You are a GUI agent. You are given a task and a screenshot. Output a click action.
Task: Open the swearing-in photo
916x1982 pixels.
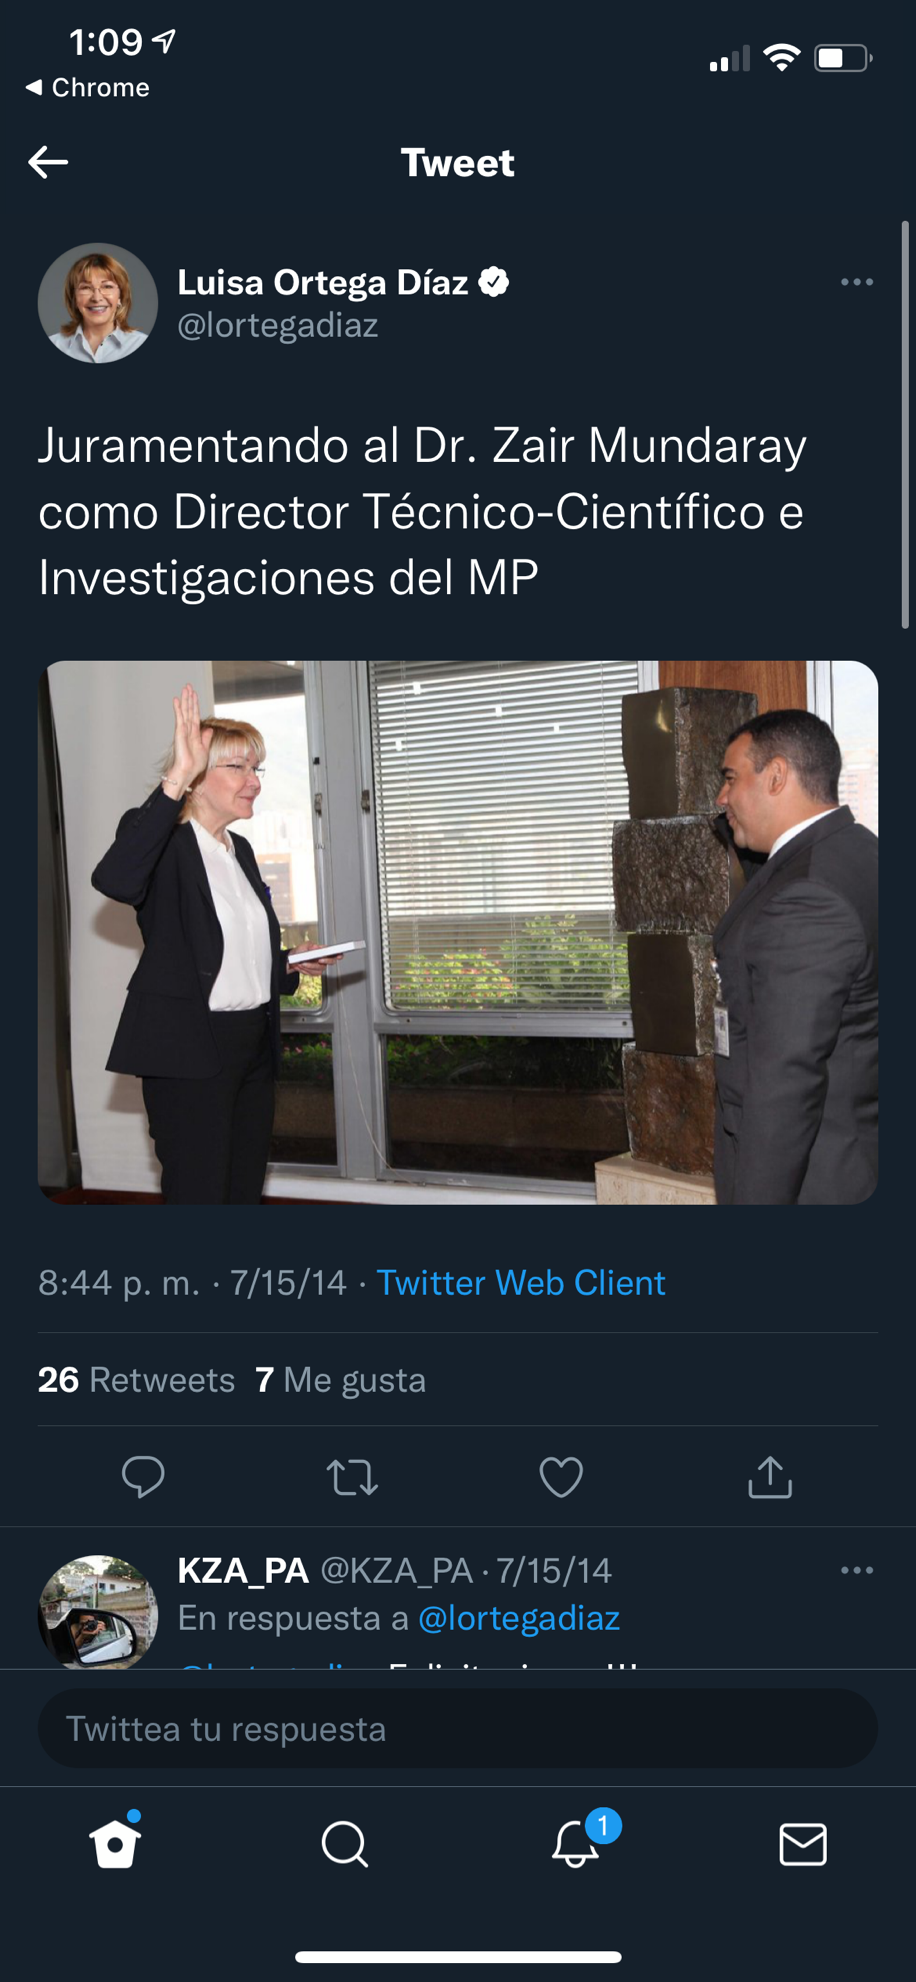click(458, 932)
